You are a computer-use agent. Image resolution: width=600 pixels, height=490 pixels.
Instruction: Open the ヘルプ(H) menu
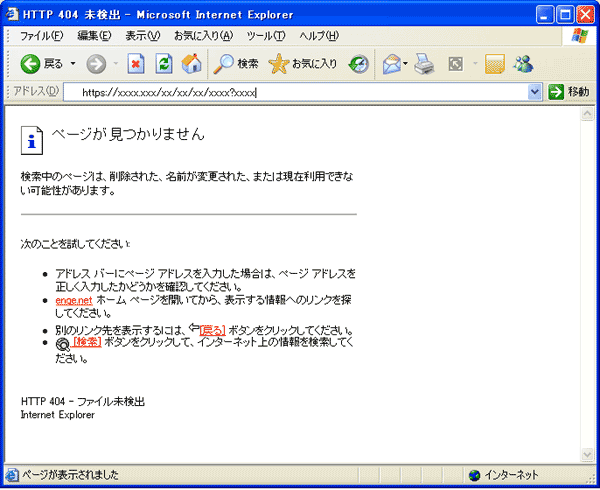click(319, 36)
